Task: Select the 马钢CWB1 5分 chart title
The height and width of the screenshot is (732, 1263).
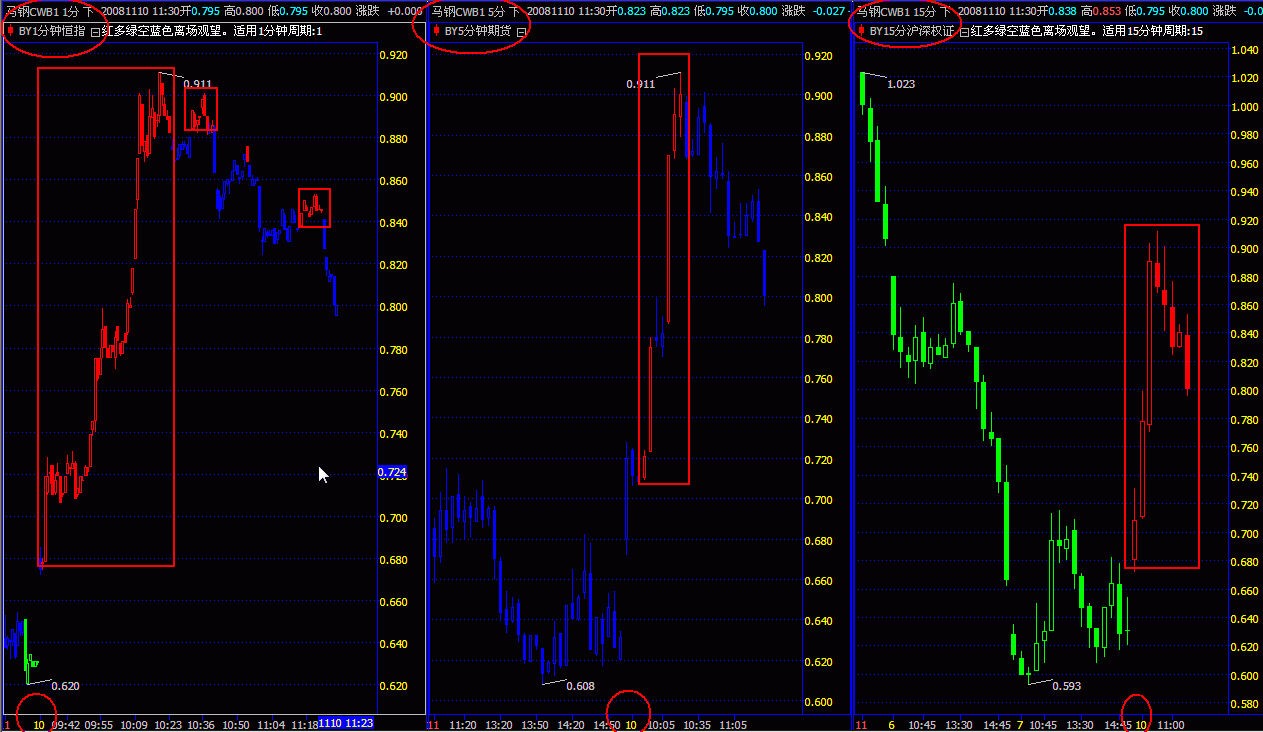Action: [x=467, y=11]
